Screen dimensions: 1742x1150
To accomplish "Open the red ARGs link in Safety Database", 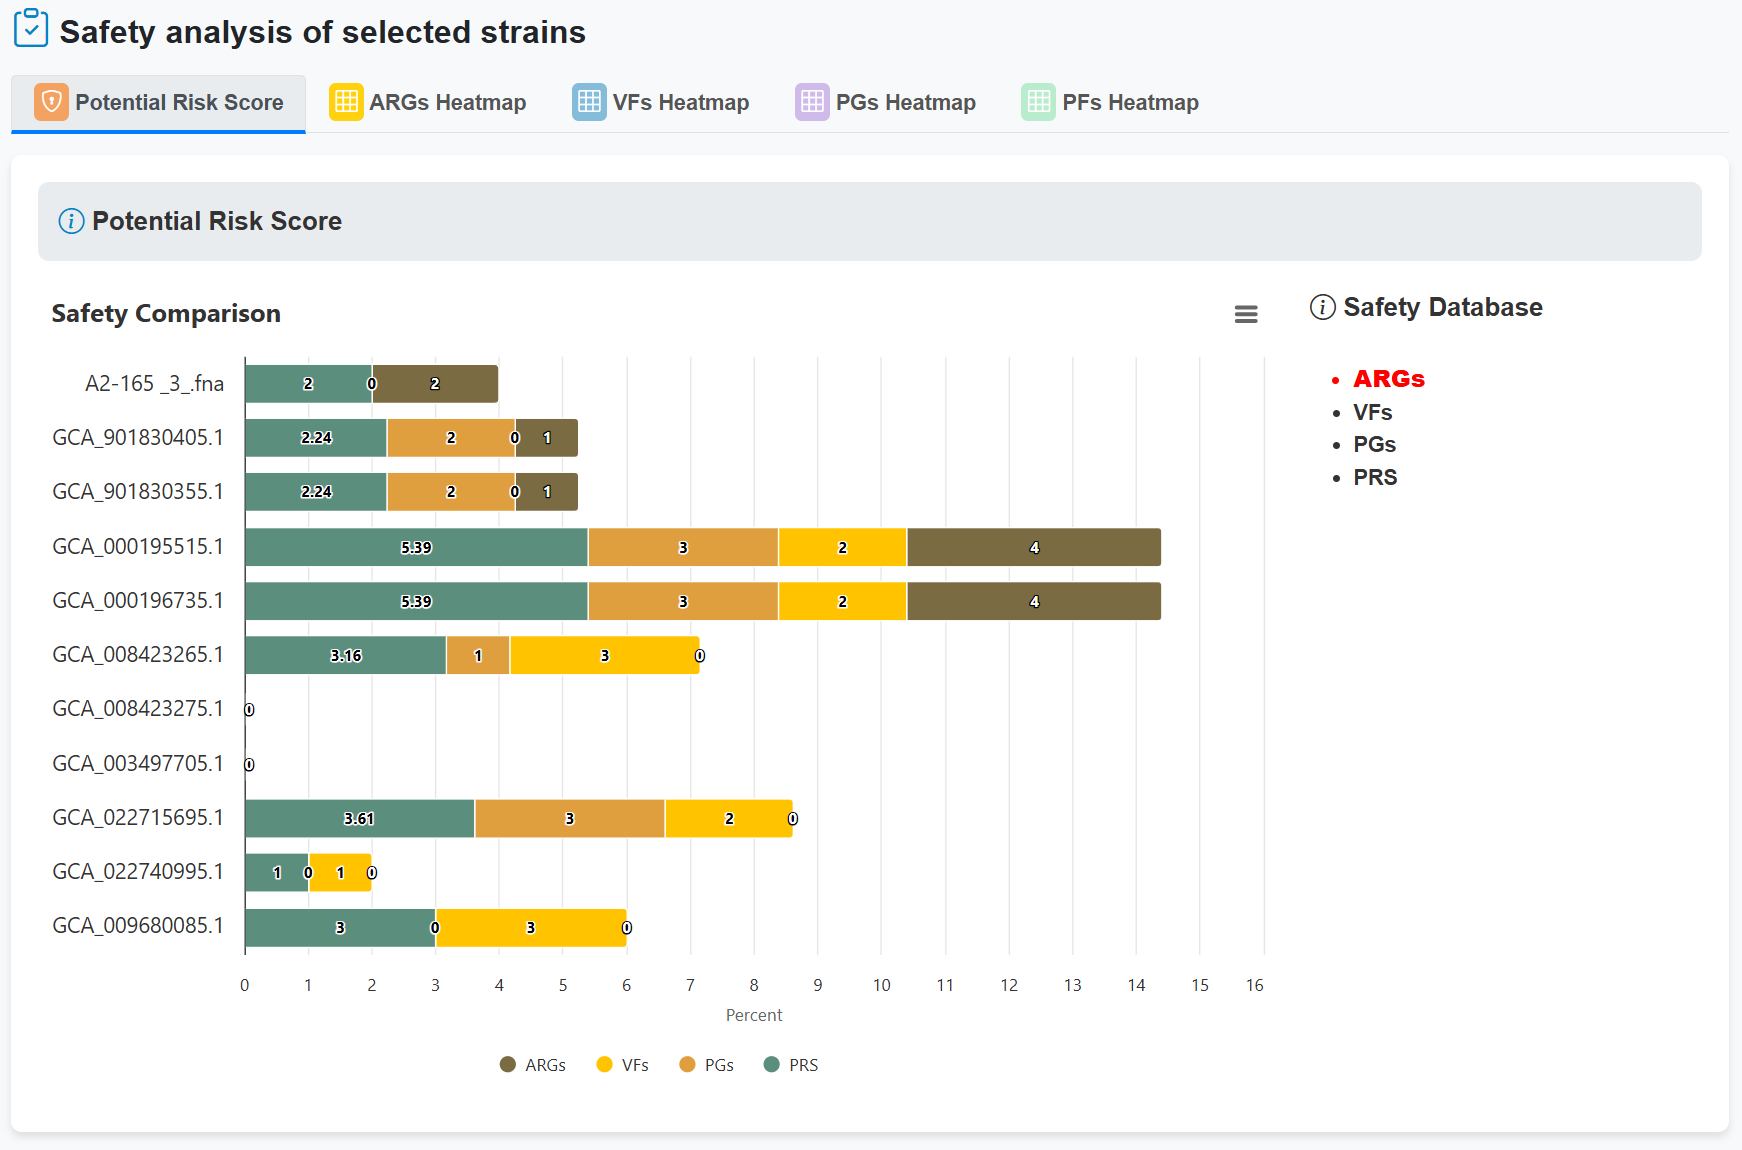I will [x=1388, y=379].
